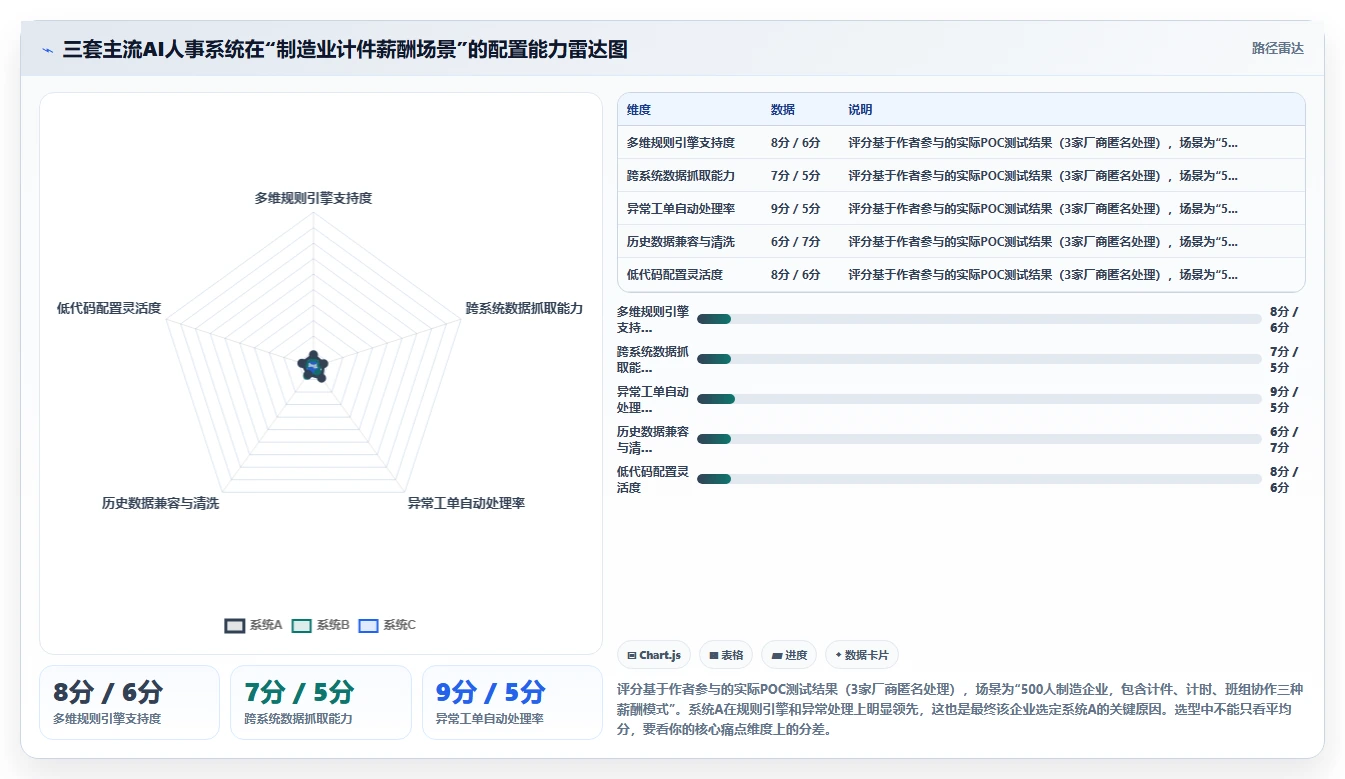Click the POC explanation paragraph at the bottom
Viewport: 1345px width, 779px height.
961,709
